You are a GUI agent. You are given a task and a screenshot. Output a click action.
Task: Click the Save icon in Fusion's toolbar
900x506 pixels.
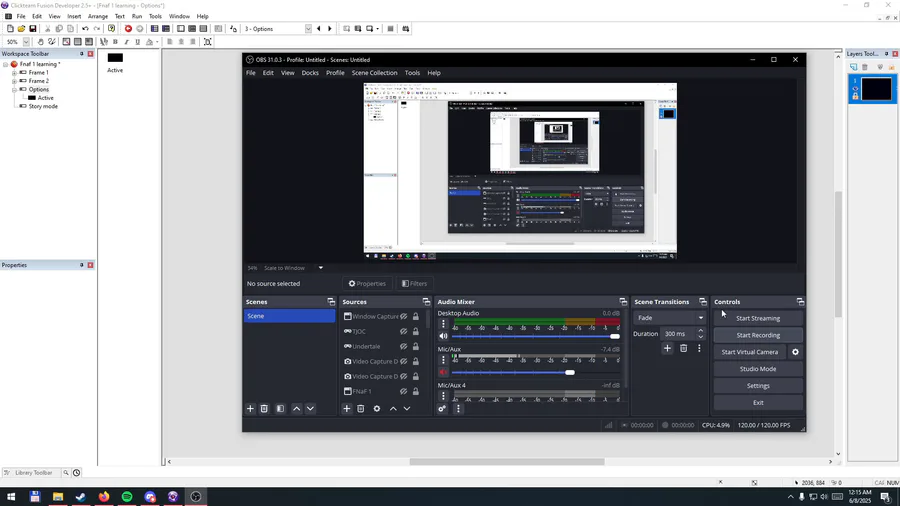coord(33,29)
